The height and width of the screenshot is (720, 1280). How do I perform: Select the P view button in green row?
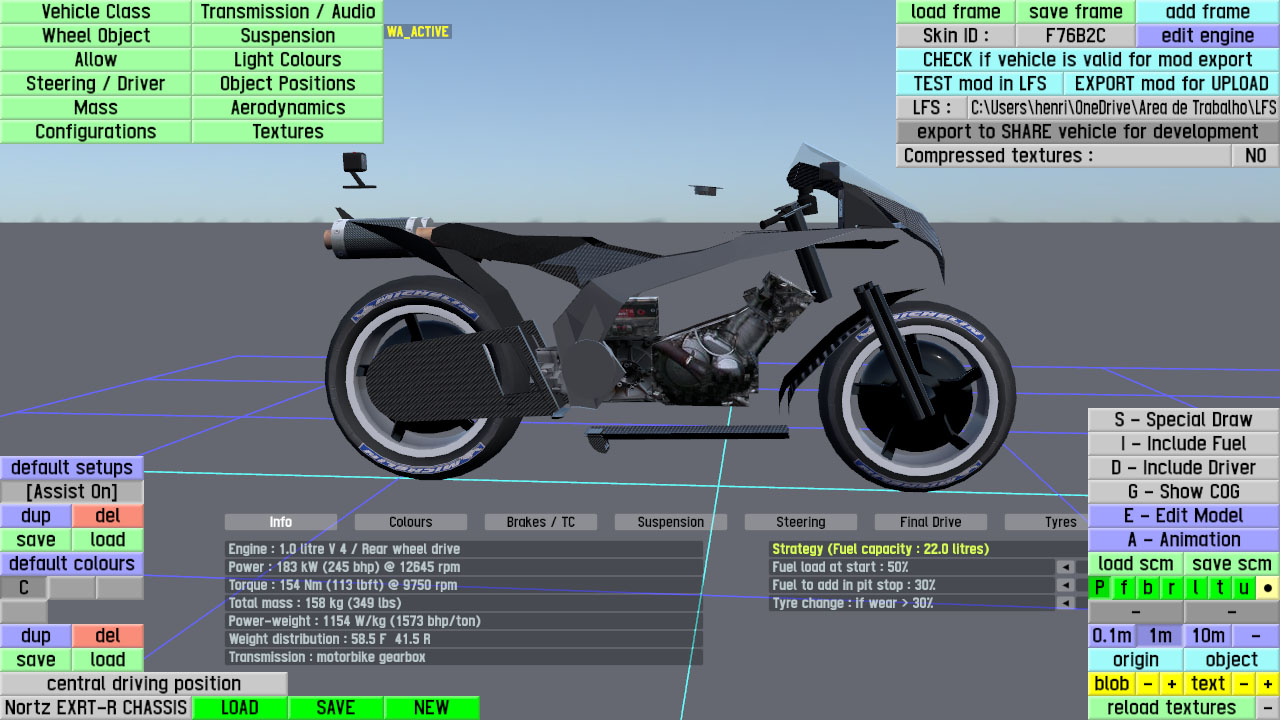coord(1100,588)
